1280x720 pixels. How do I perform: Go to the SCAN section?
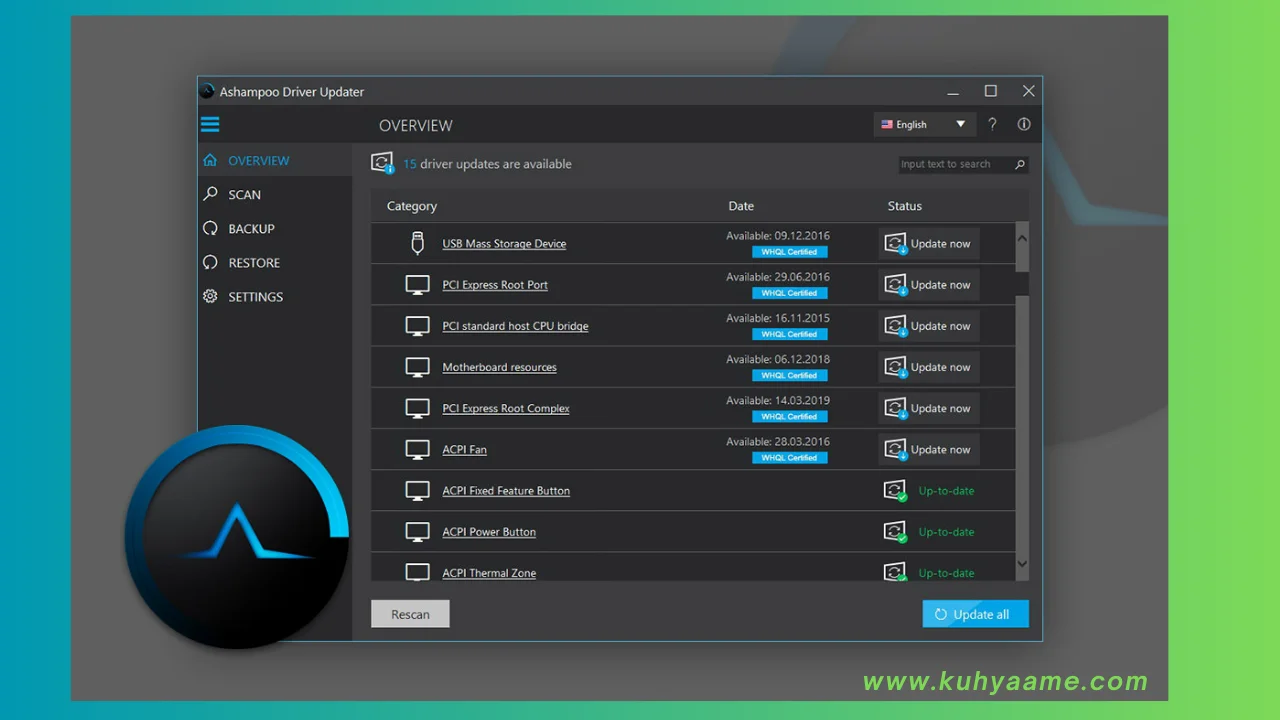pyautogui.click(x=244, y=194)
